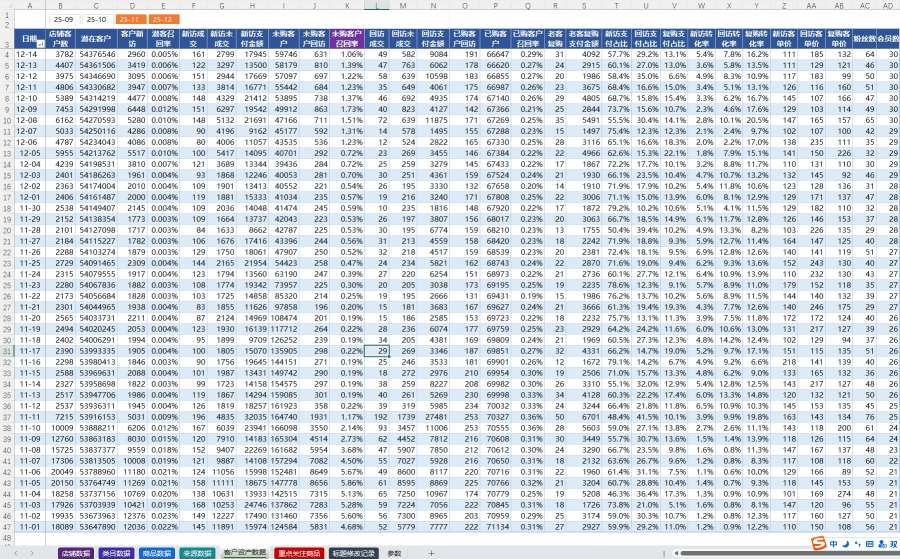This screenshot has width=900, height=559.
Task: Click the 中 Chinese mode icon in IME bar
Action: (x=834, y=543)
